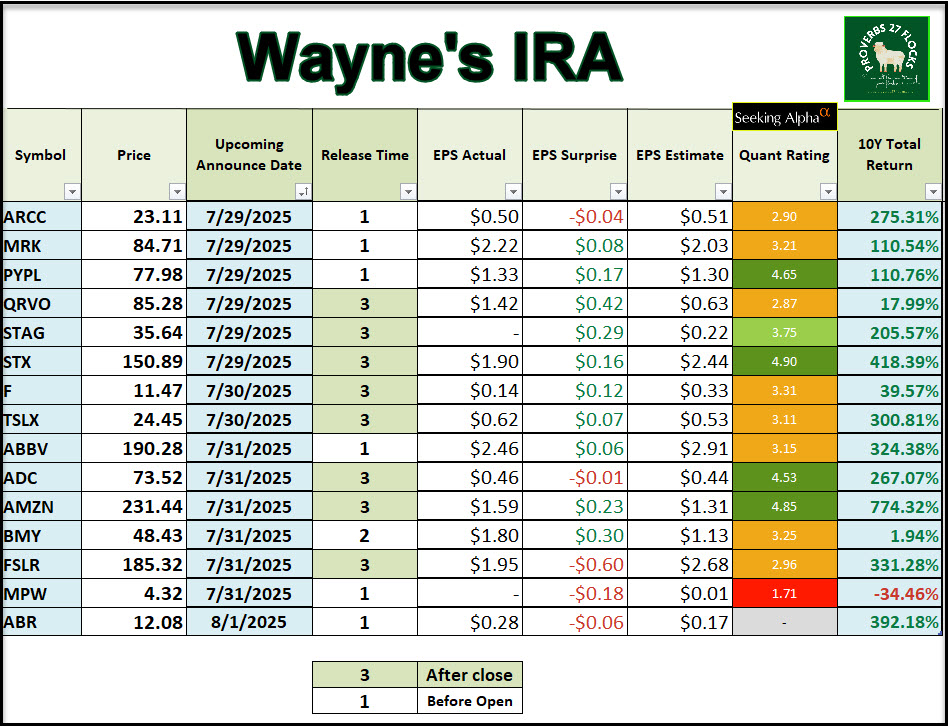Select the MPW 10Y return -34.46% cell

pyautogui.click(x=890, y=593)
